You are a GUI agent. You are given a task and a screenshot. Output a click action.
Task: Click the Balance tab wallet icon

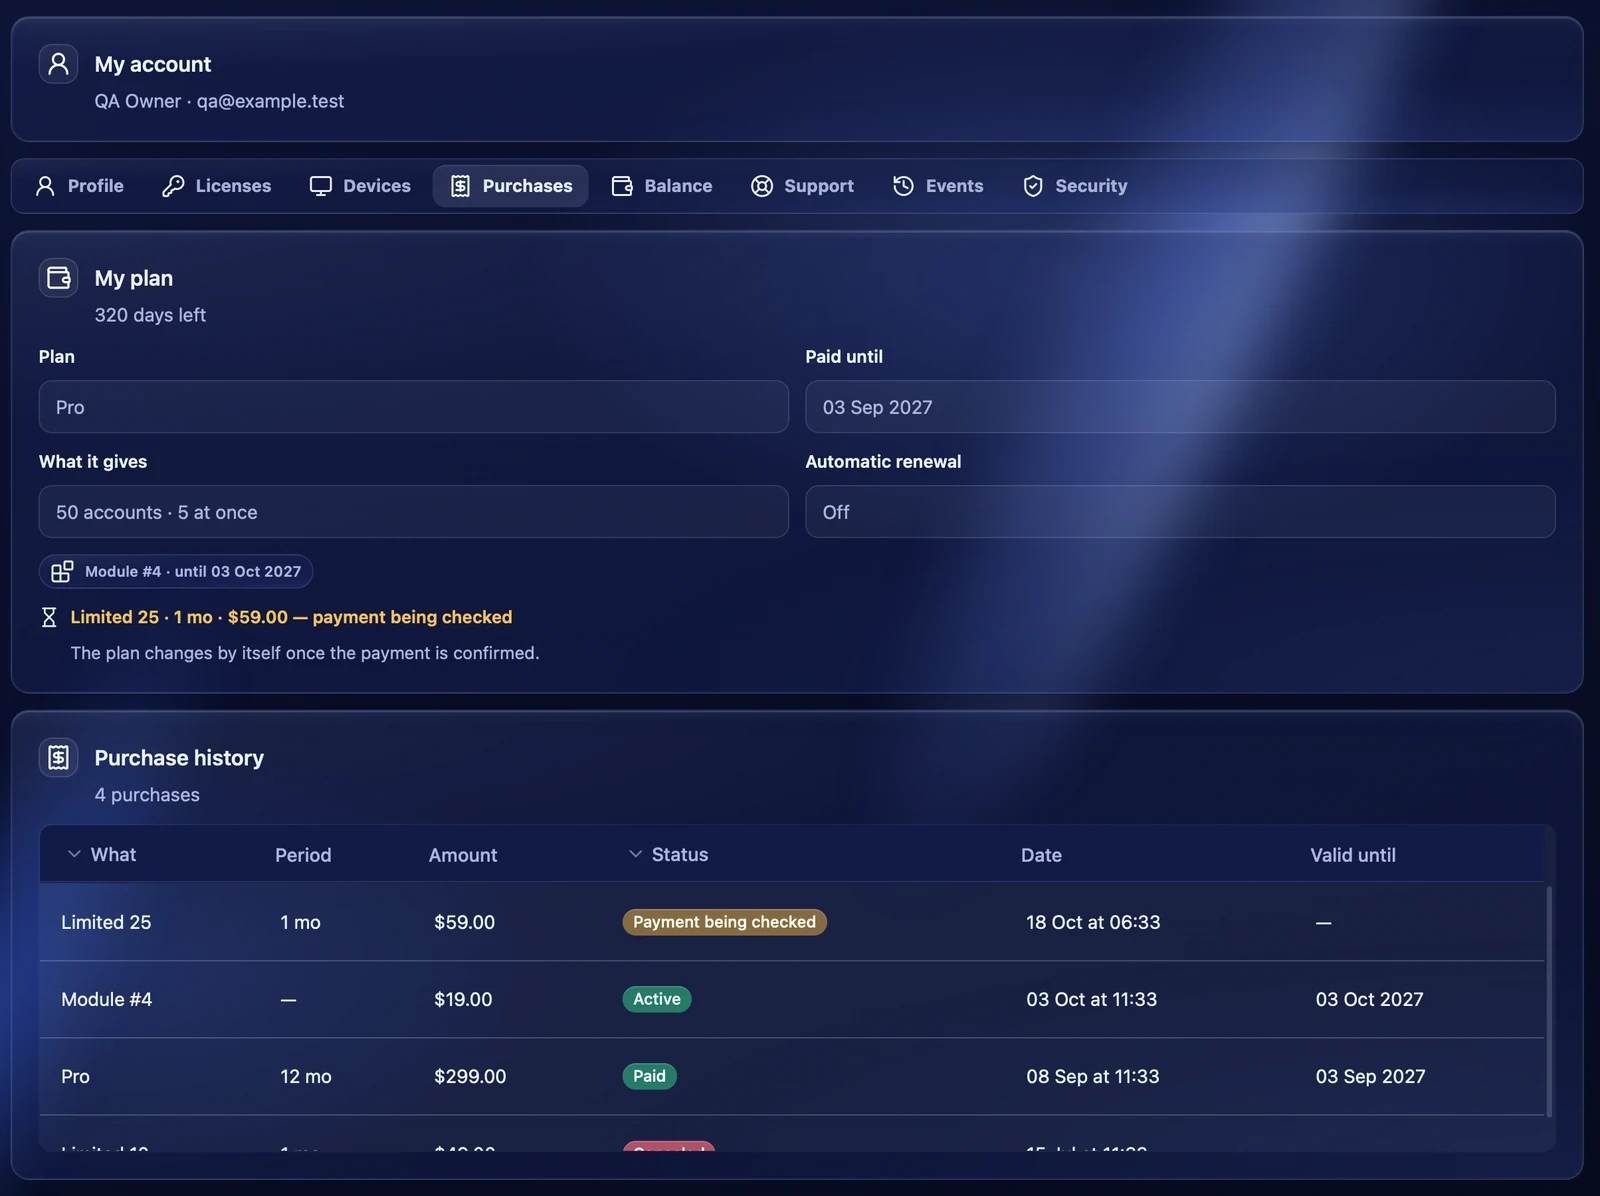(622, 186)
